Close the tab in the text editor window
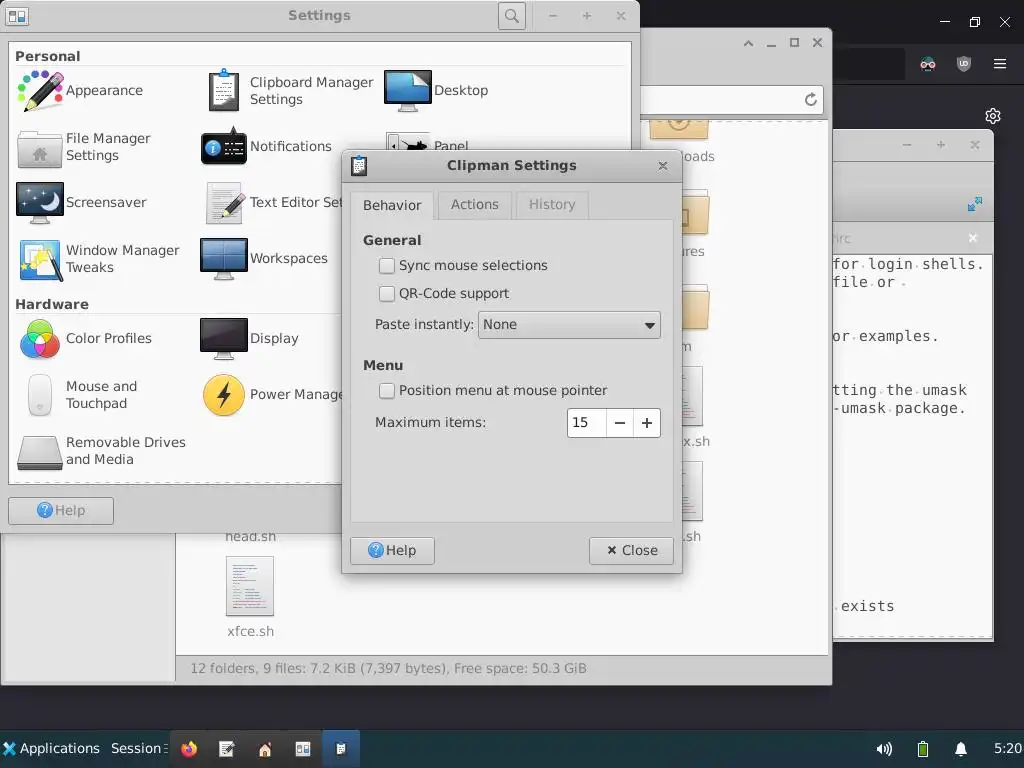1024x768 pixels. pos(972,238)
